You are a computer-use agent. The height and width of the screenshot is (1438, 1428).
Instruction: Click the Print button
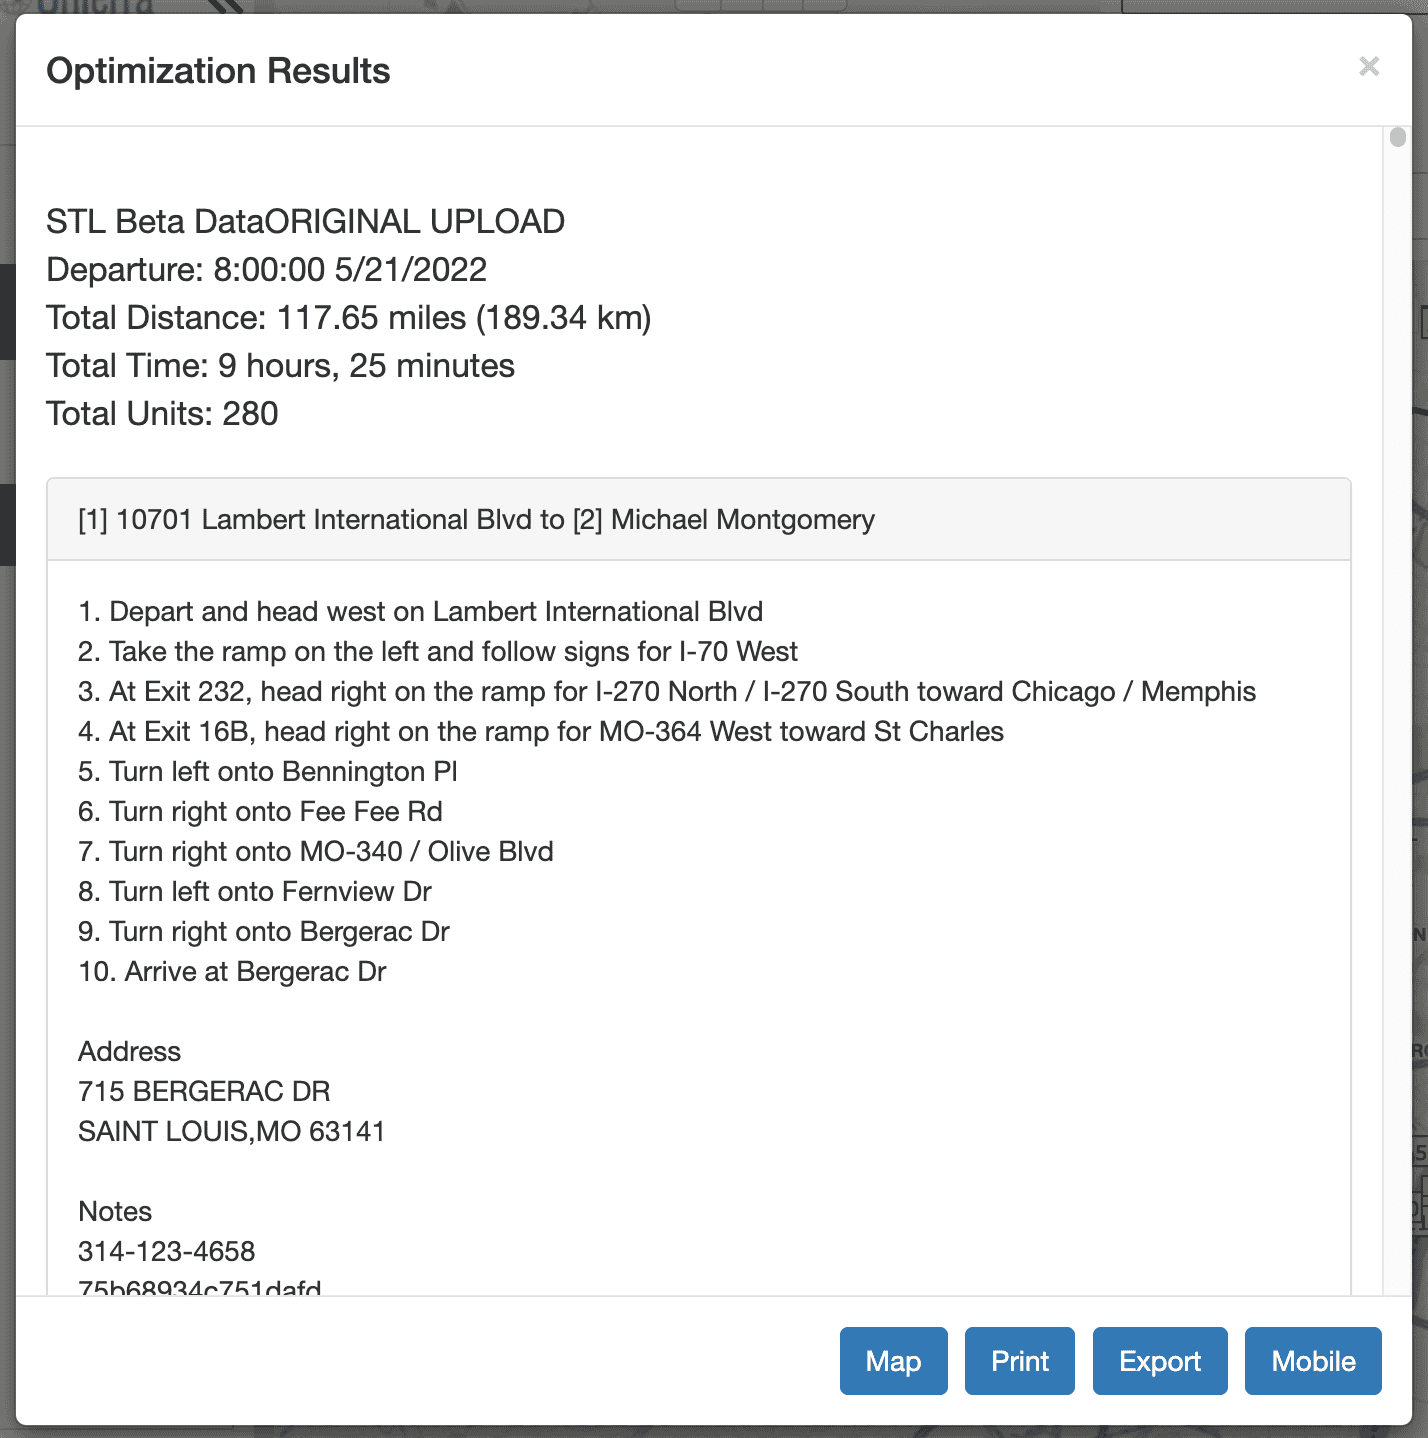click(x=1020, y=1361)
